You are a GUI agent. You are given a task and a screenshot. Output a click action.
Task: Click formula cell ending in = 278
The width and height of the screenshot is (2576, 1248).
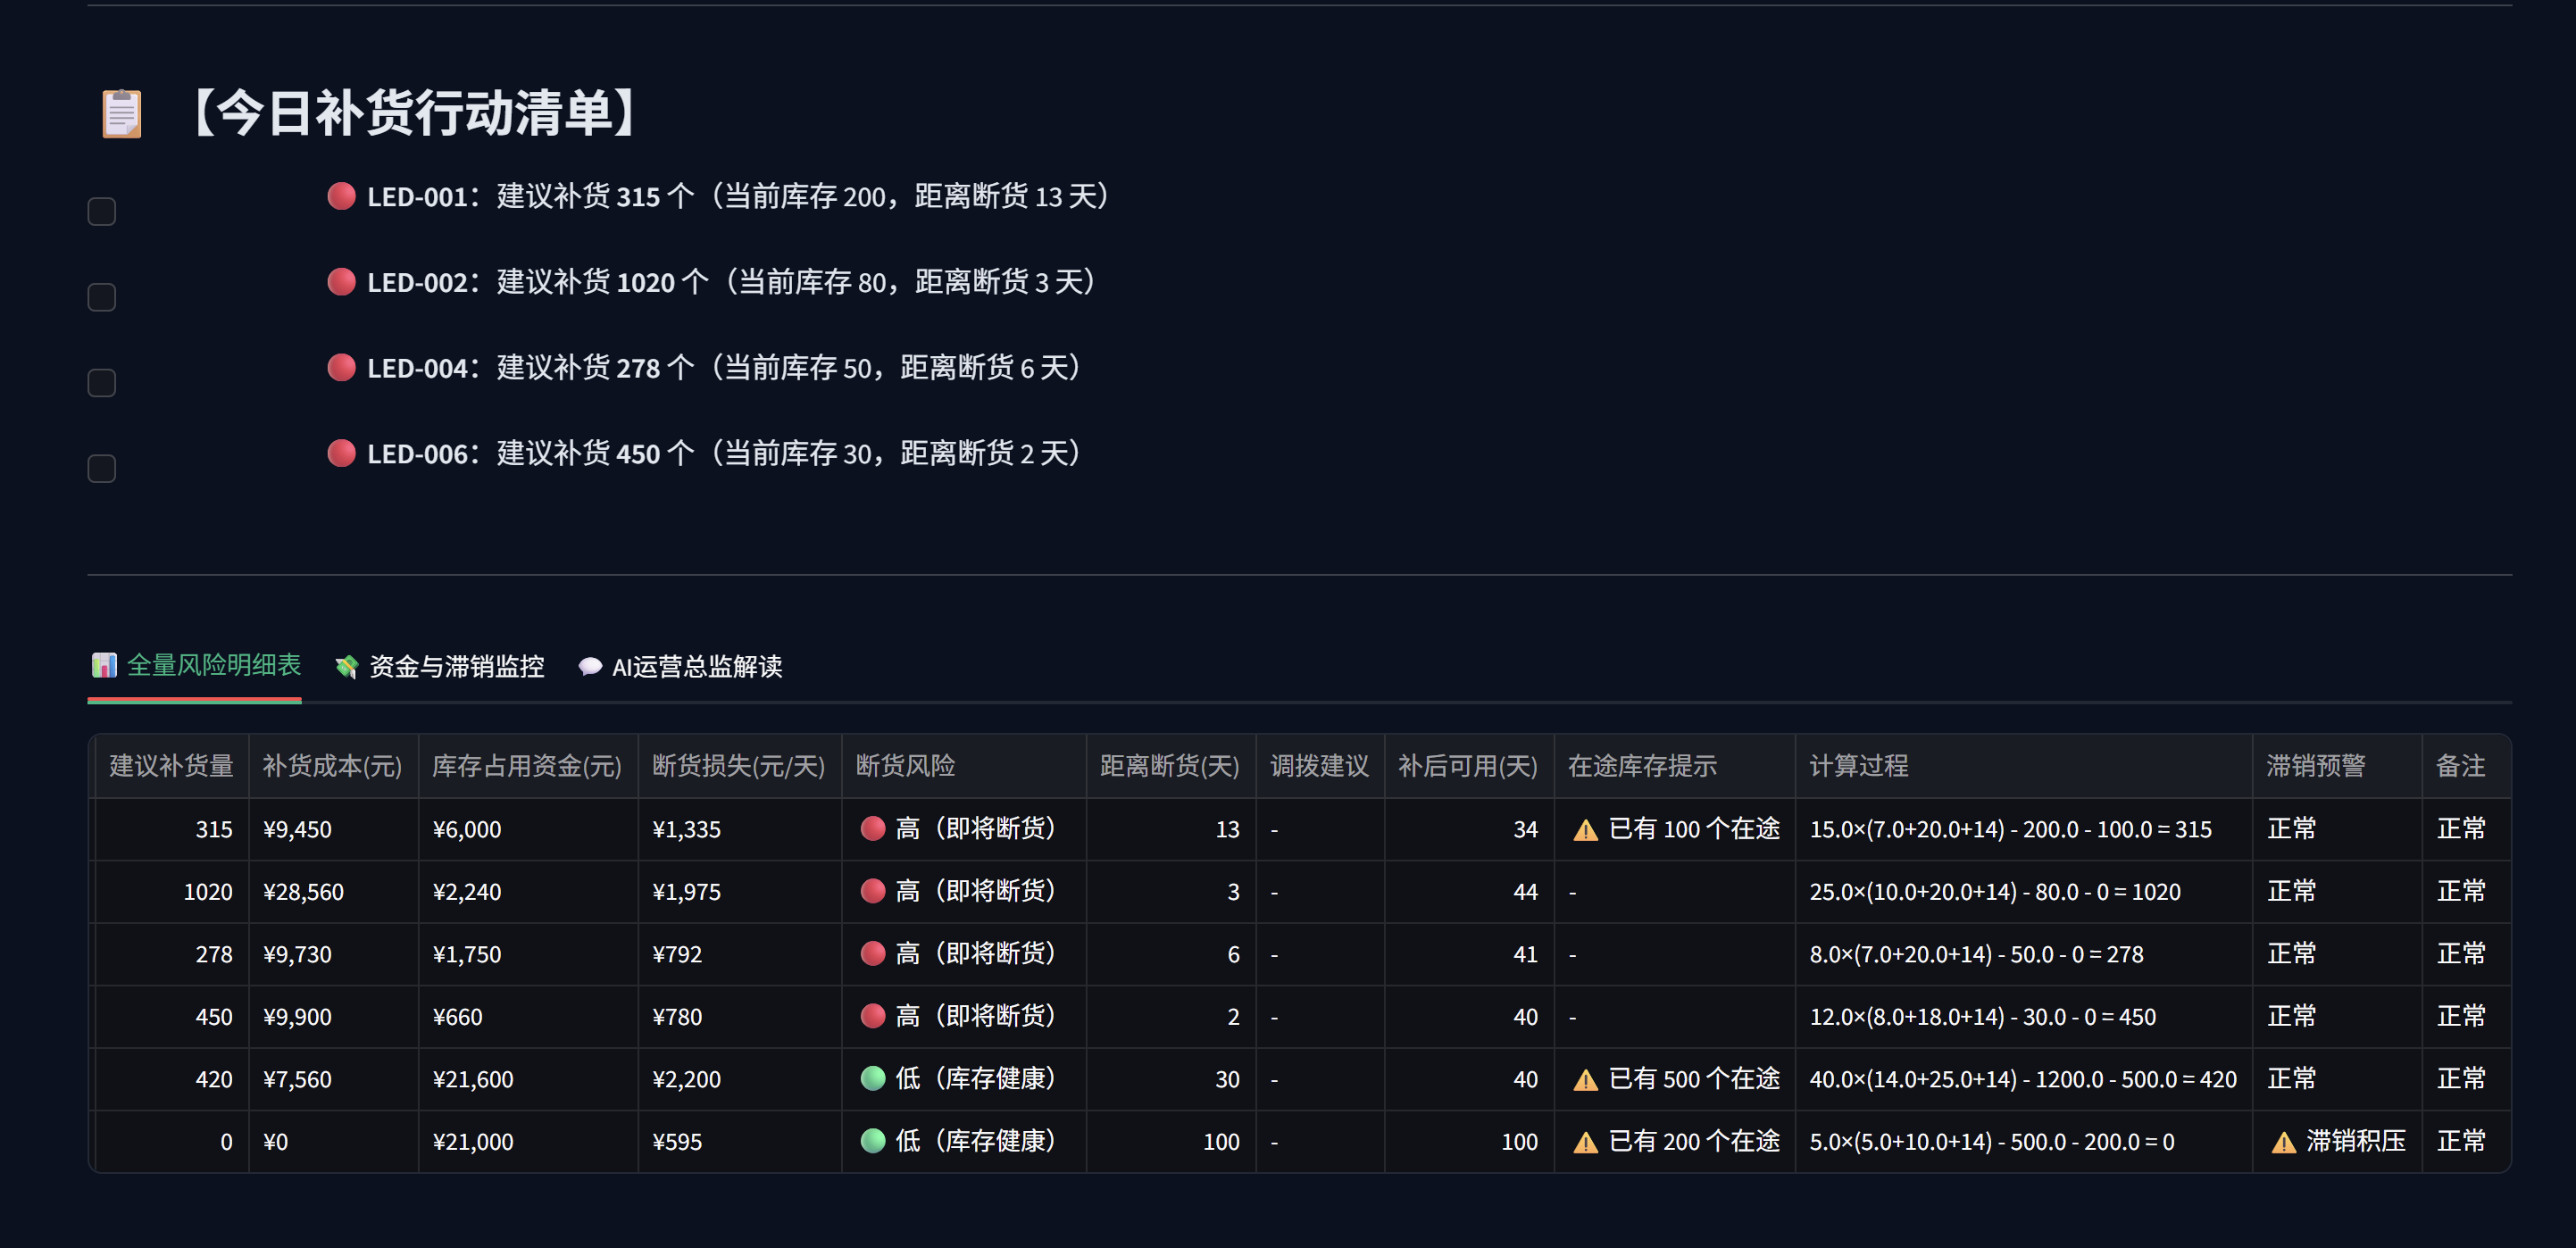(x=2024, y=954)
